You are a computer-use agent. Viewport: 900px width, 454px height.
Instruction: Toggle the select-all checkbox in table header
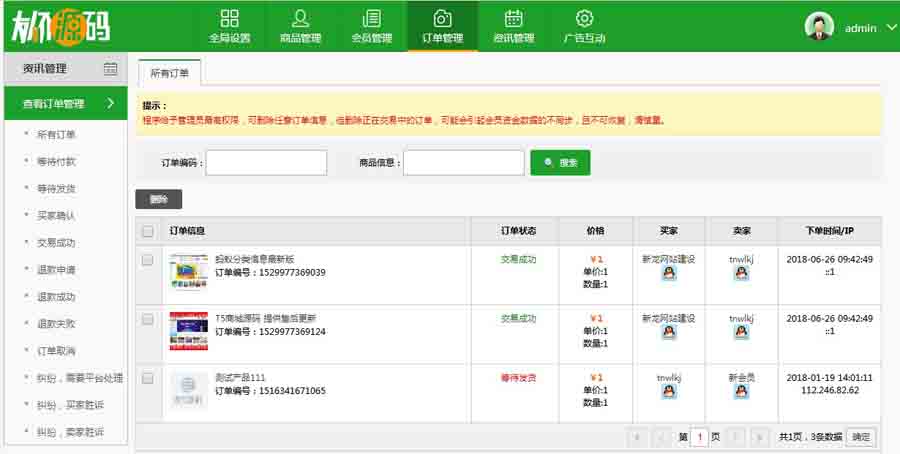pos(148,231)
